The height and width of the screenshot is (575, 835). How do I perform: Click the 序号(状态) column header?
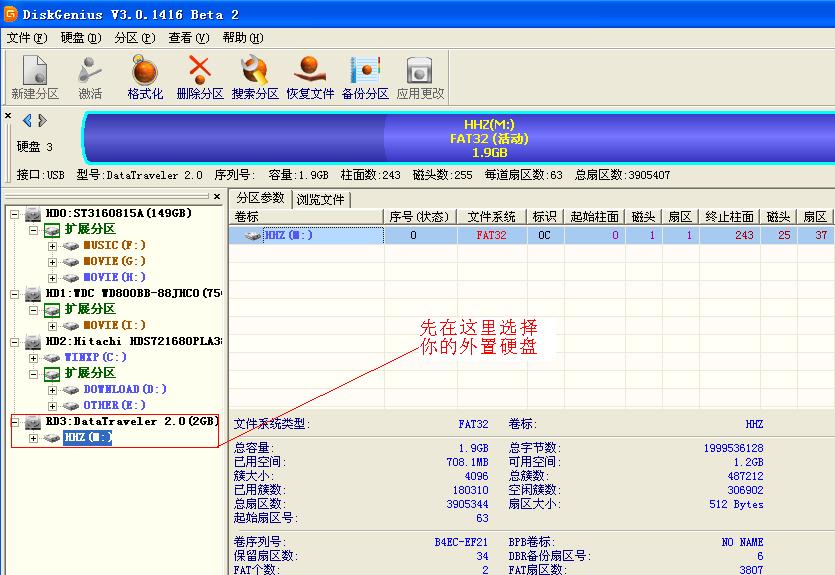click(420, 217)
